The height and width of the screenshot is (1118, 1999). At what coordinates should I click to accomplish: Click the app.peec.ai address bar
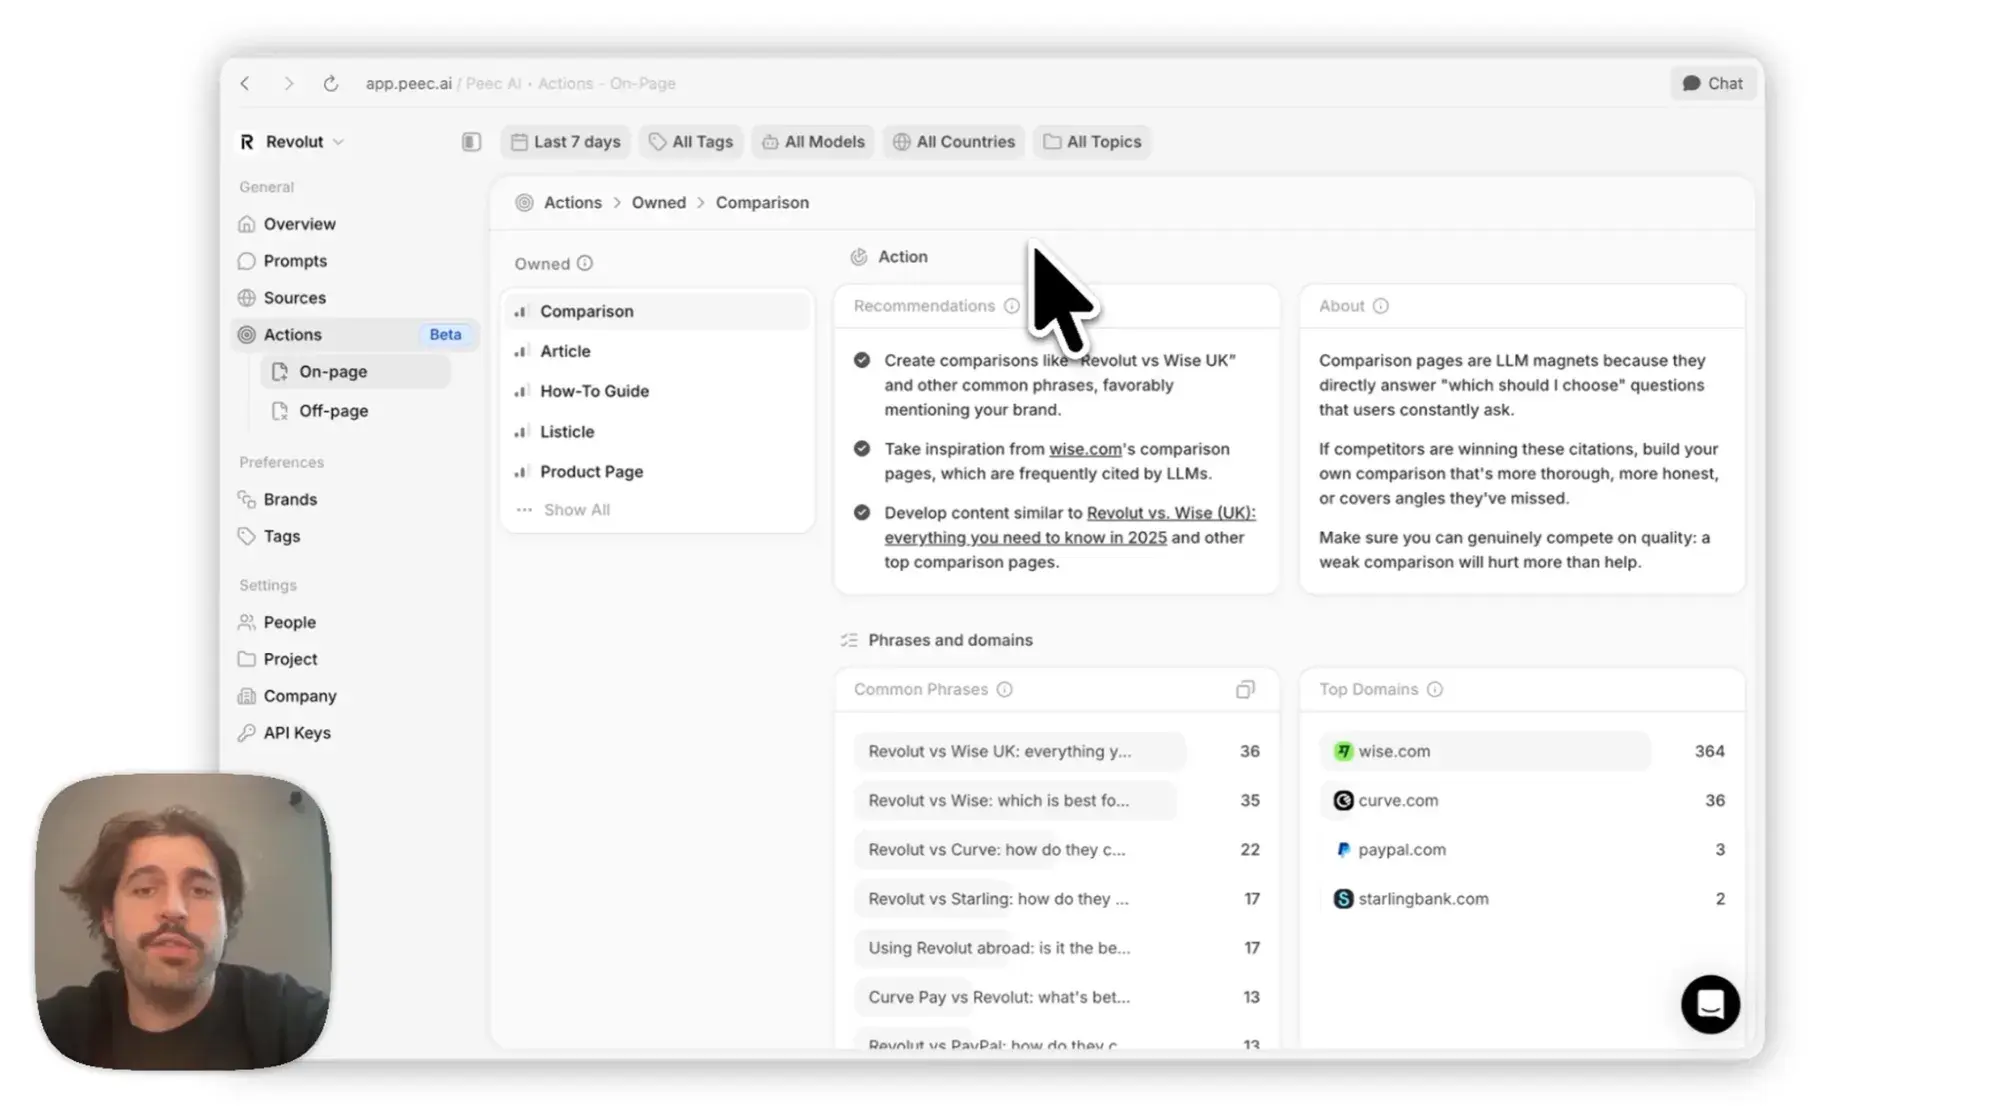tap(520, 83)
